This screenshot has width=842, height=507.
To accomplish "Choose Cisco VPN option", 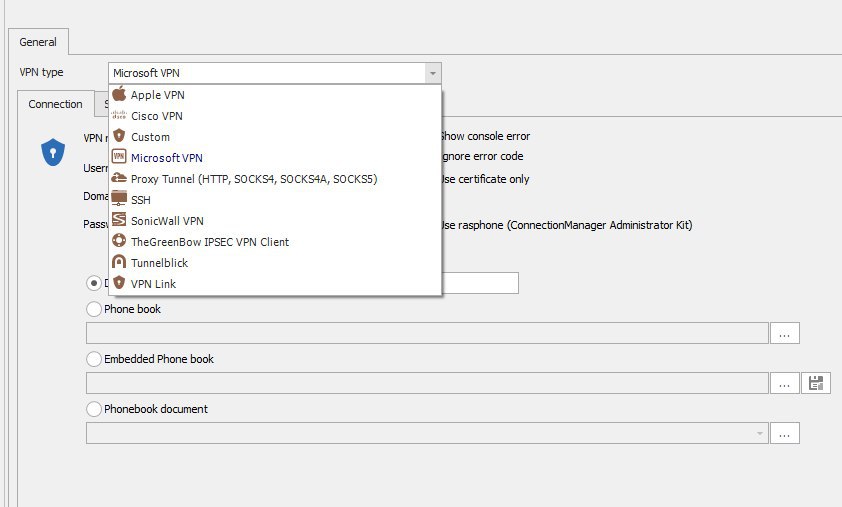I will click(275, 115).
